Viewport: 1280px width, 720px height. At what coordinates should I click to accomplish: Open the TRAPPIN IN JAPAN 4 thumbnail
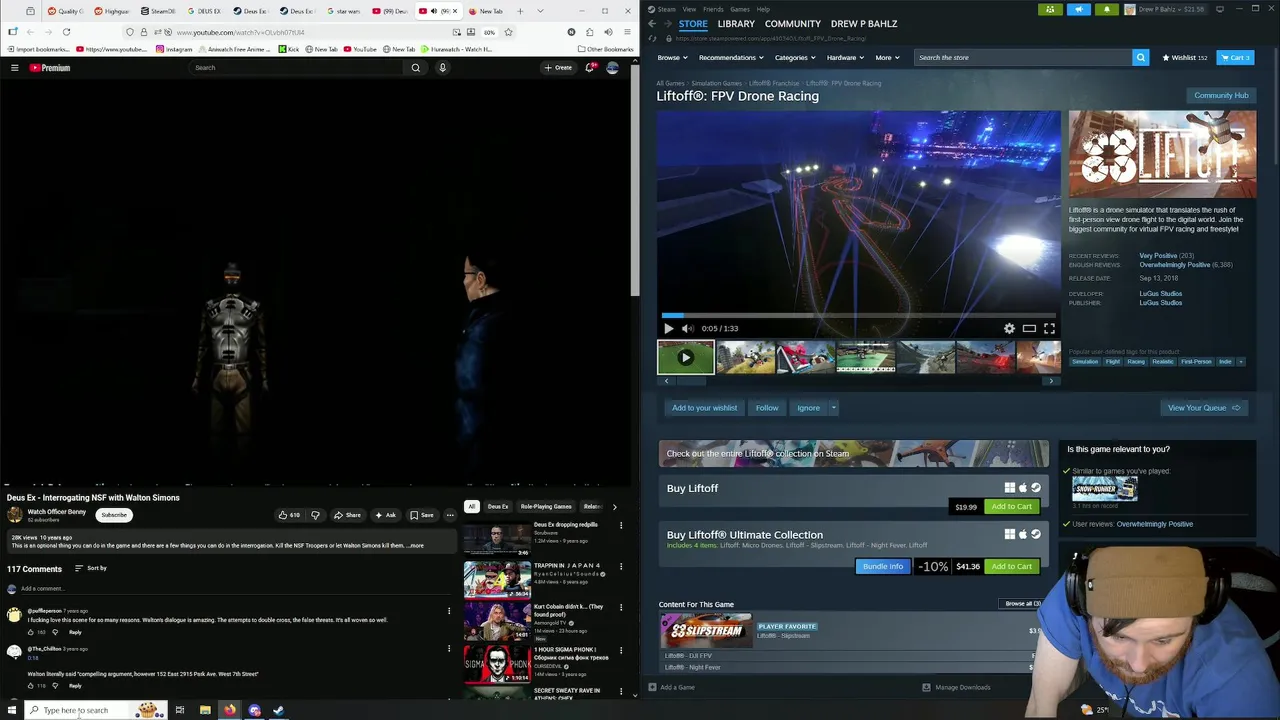497,579
